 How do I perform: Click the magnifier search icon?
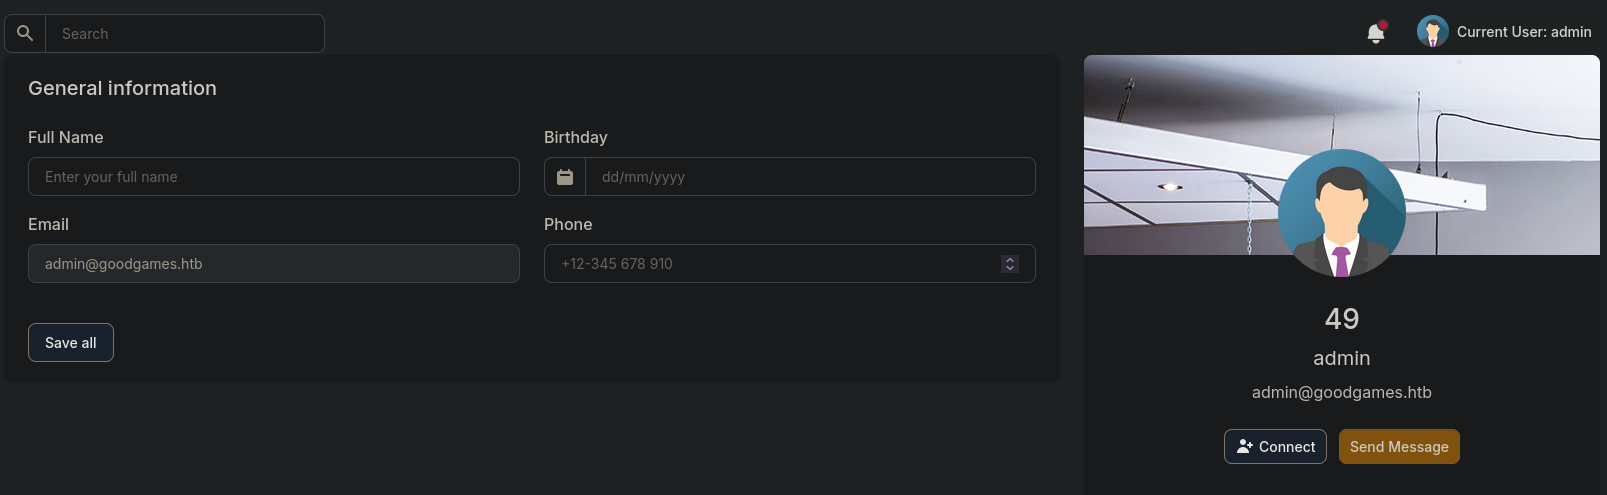click(x=25, y=33)
